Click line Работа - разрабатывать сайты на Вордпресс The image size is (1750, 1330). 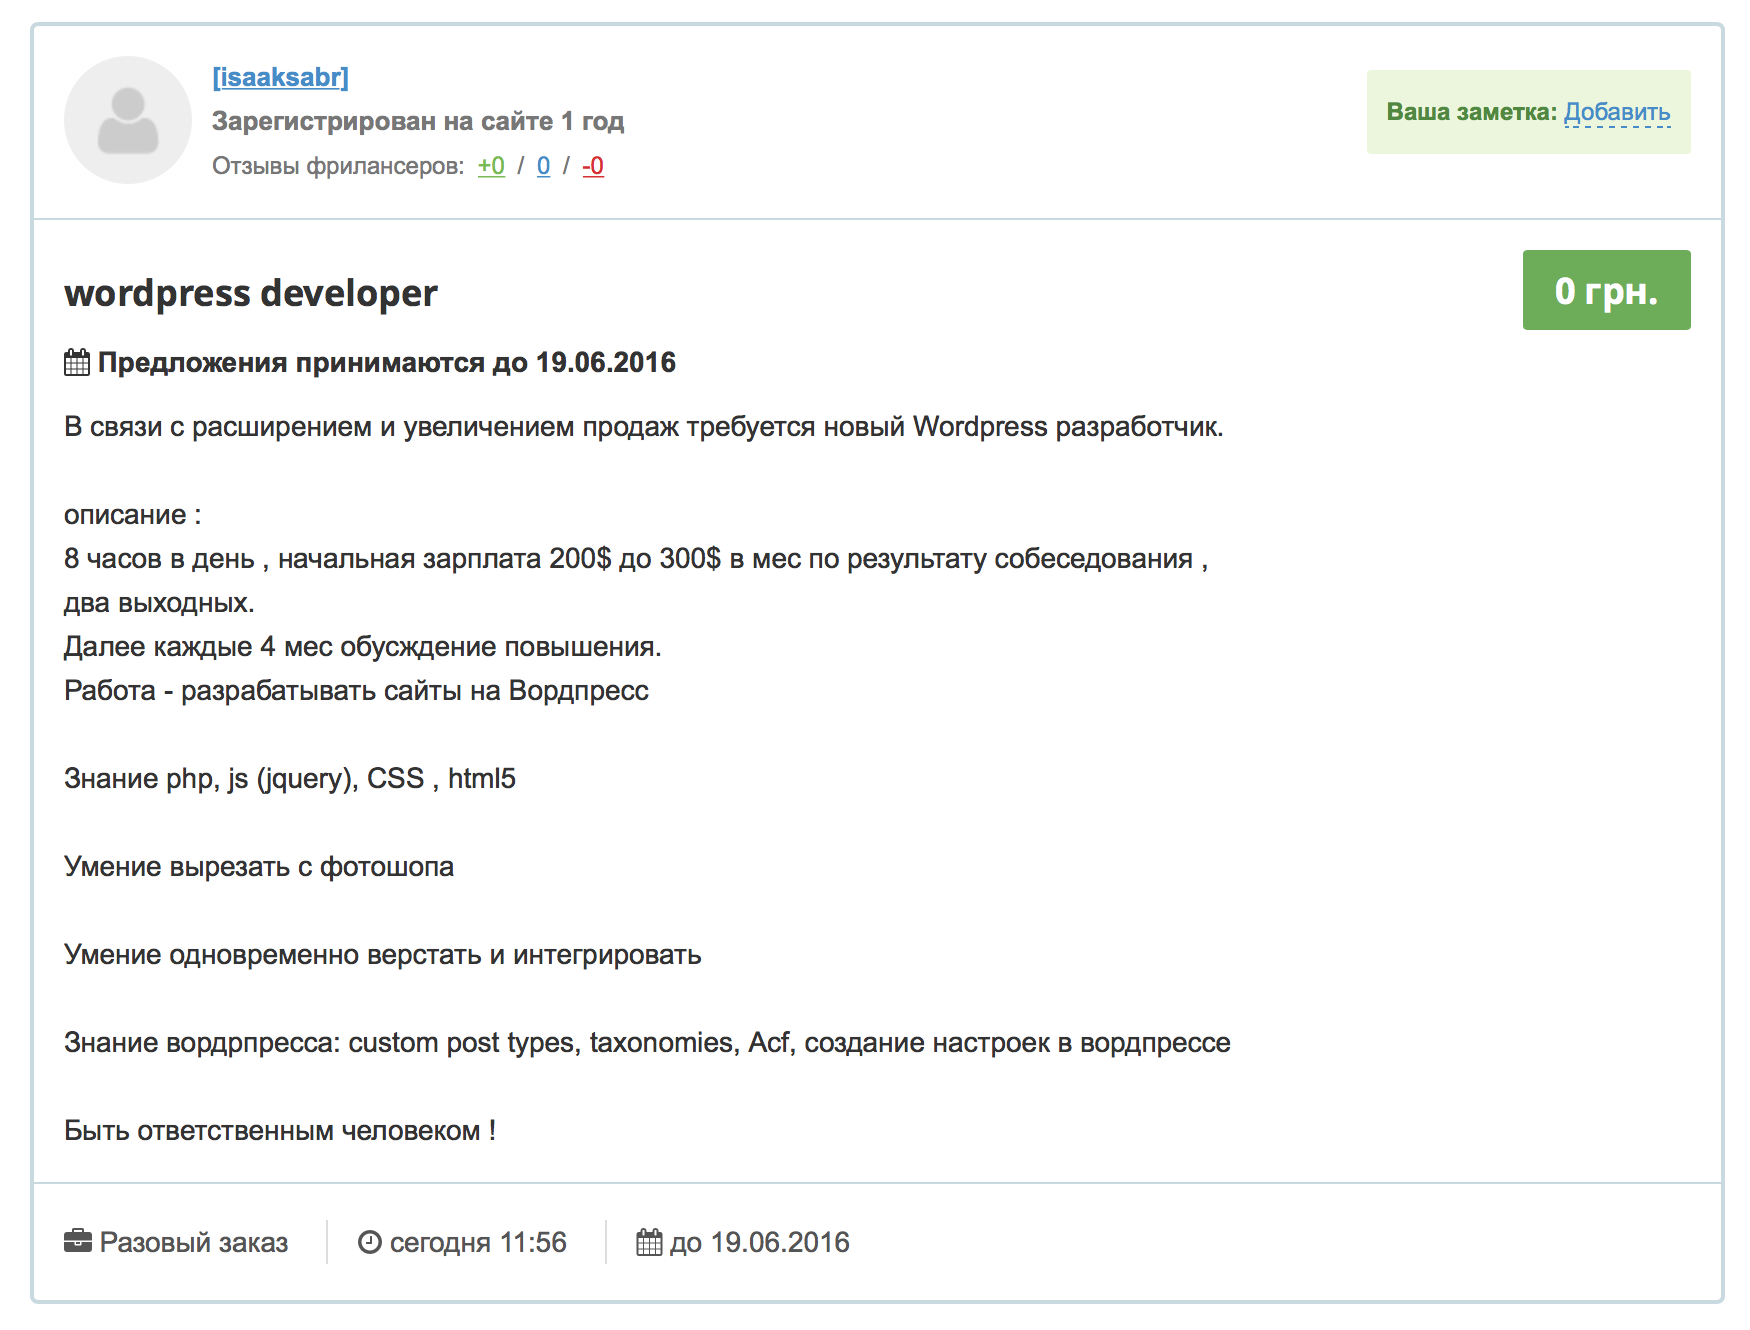[356, 690]
